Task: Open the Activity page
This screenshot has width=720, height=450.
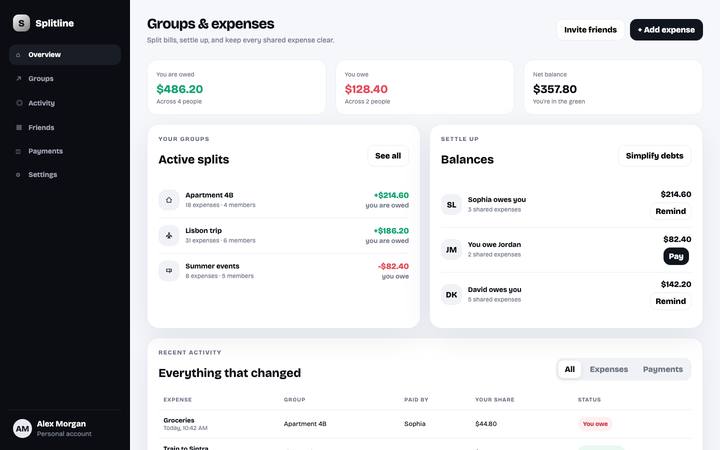Action: tap(65, 103)
